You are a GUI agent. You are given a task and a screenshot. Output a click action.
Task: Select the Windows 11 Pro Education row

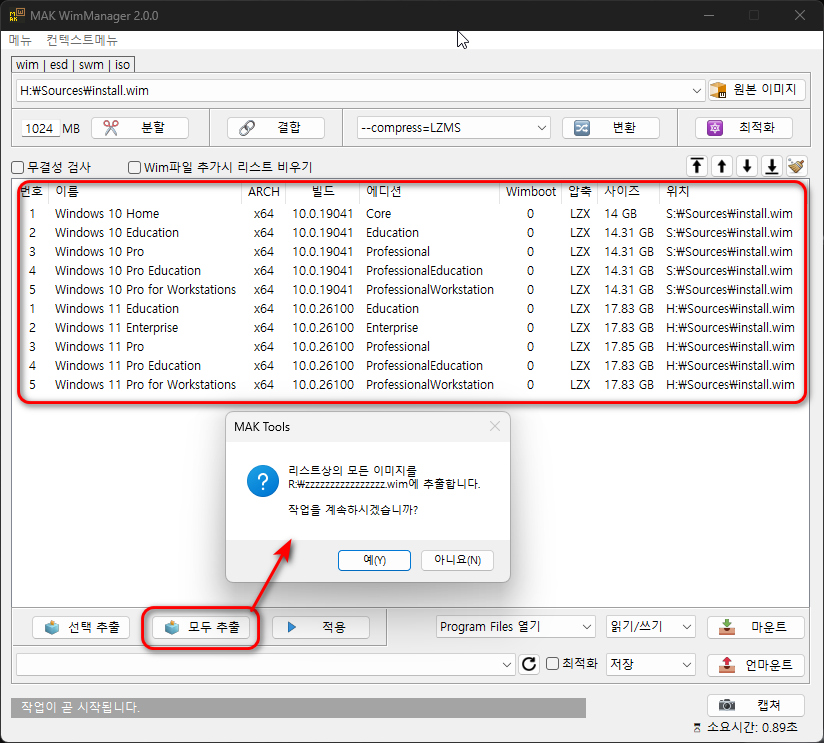[x=411, y=365]
